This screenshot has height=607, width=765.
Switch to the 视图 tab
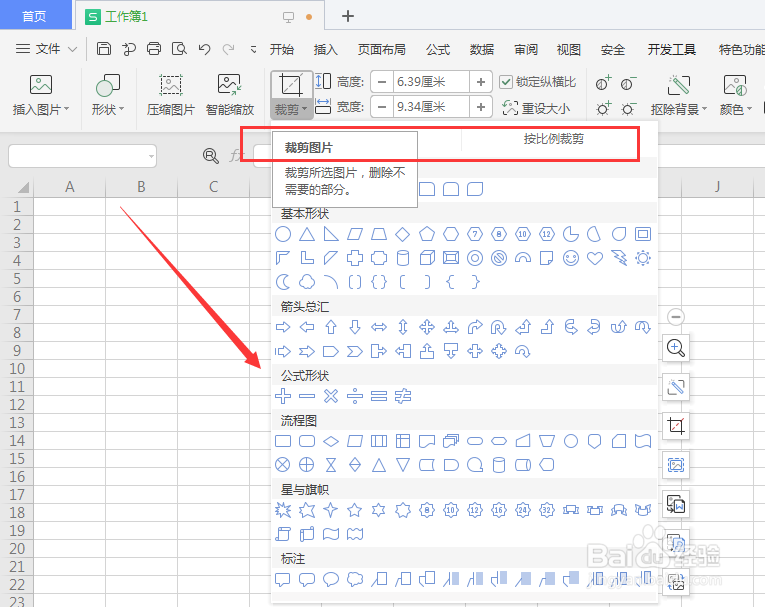click(569, 49)
